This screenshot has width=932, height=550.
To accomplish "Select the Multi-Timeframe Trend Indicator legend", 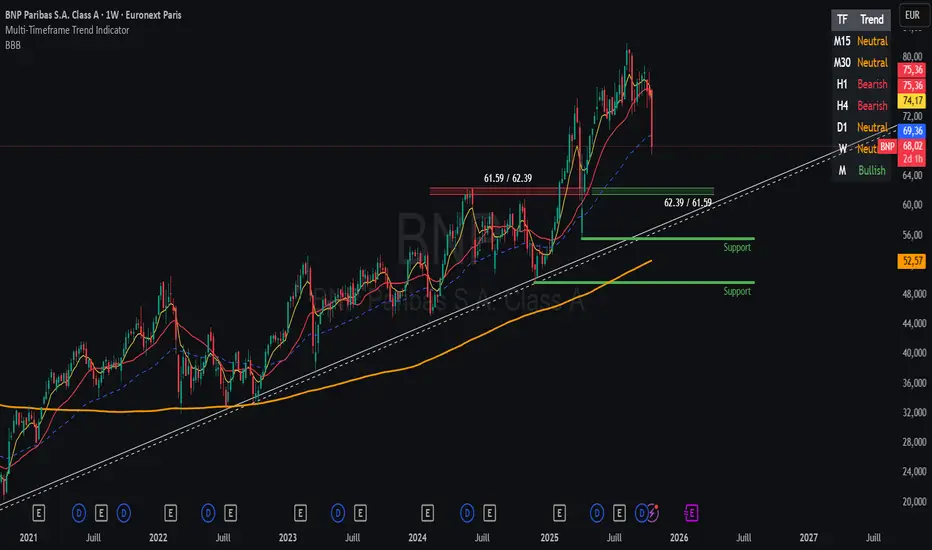I will click(x=67, y=30).
